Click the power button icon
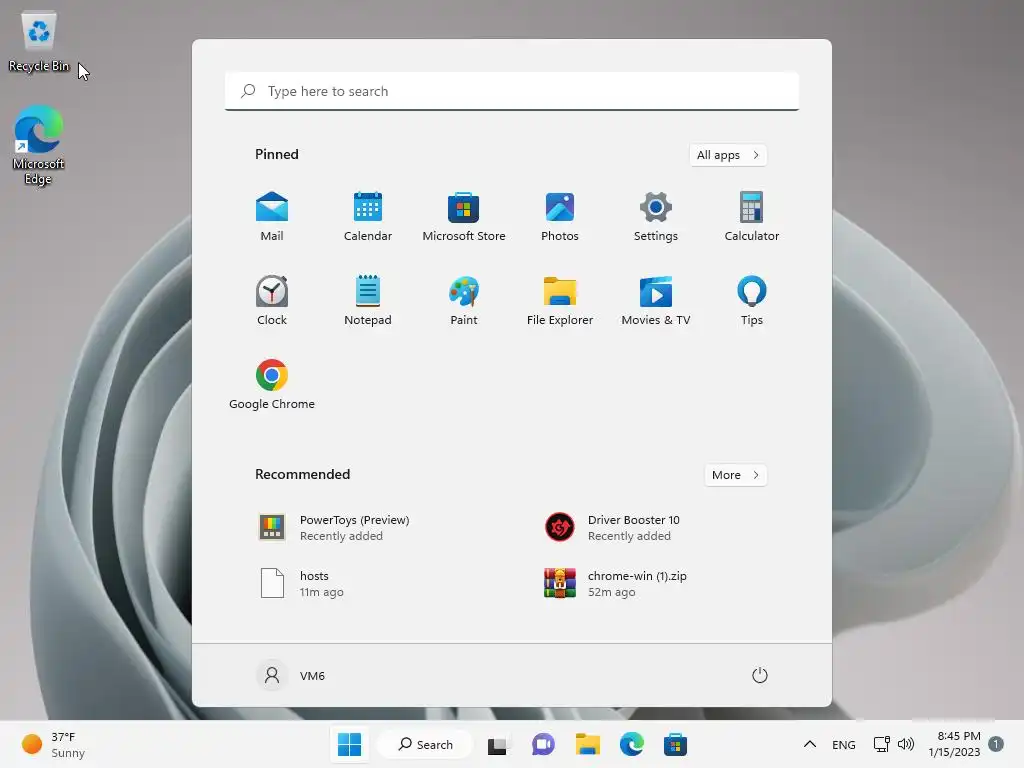 click(x=760, y=675)
